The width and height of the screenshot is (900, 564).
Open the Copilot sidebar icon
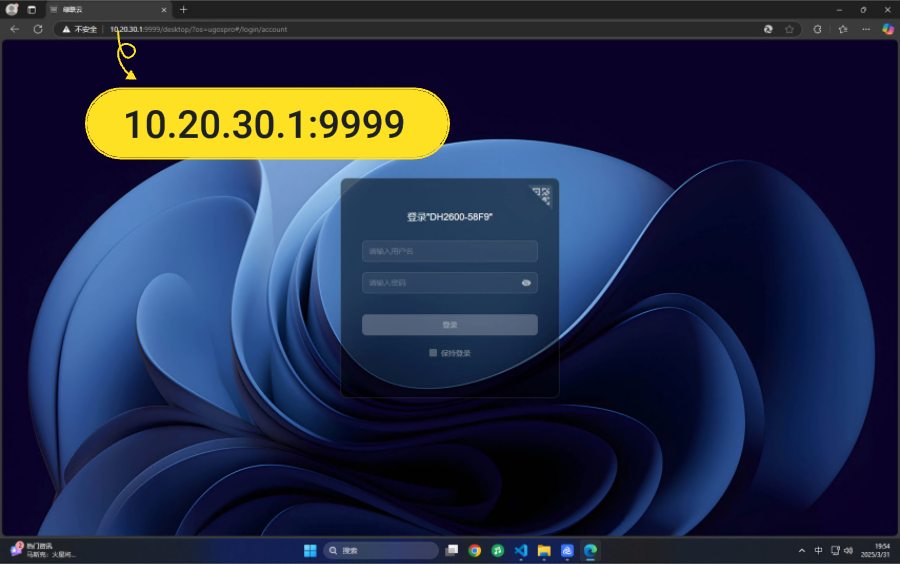coord(887,29)
